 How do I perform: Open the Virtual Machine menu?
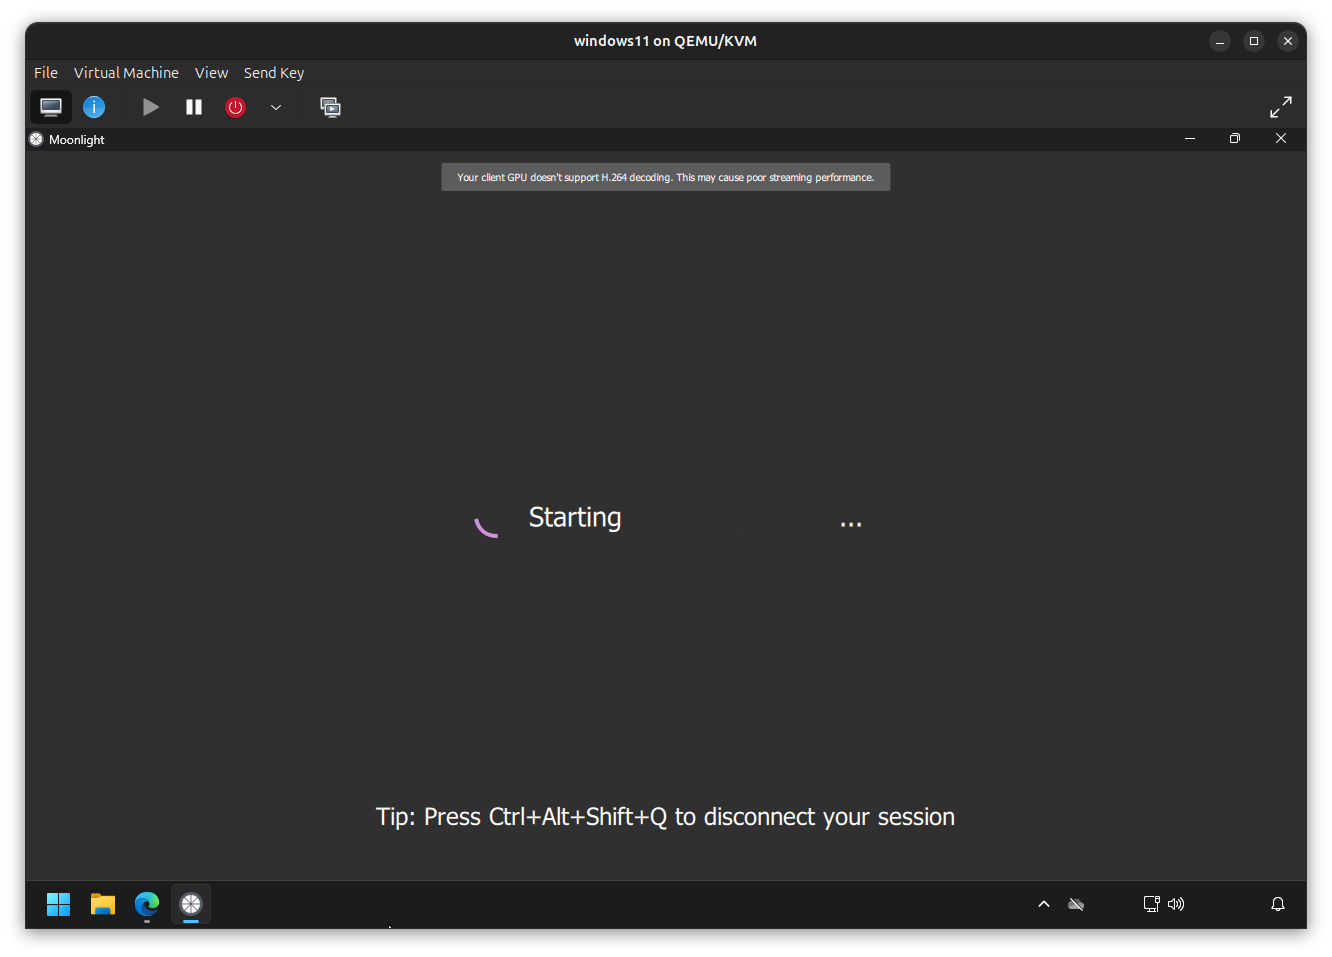click(x=126, y=72)
